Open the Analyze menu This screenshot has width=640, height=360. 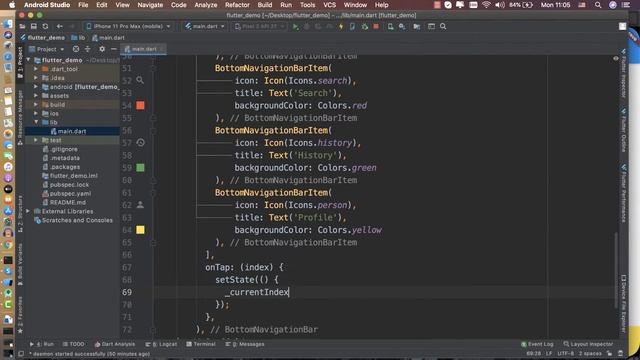pos(205,5)
